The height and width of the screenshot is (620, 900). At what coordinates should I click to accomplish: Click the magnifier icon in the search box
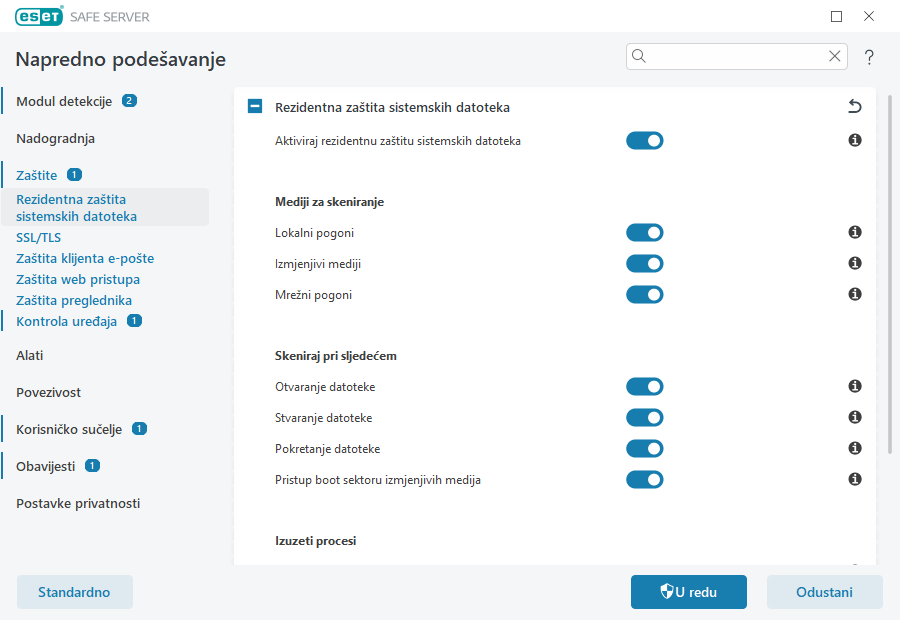point(638,56)
